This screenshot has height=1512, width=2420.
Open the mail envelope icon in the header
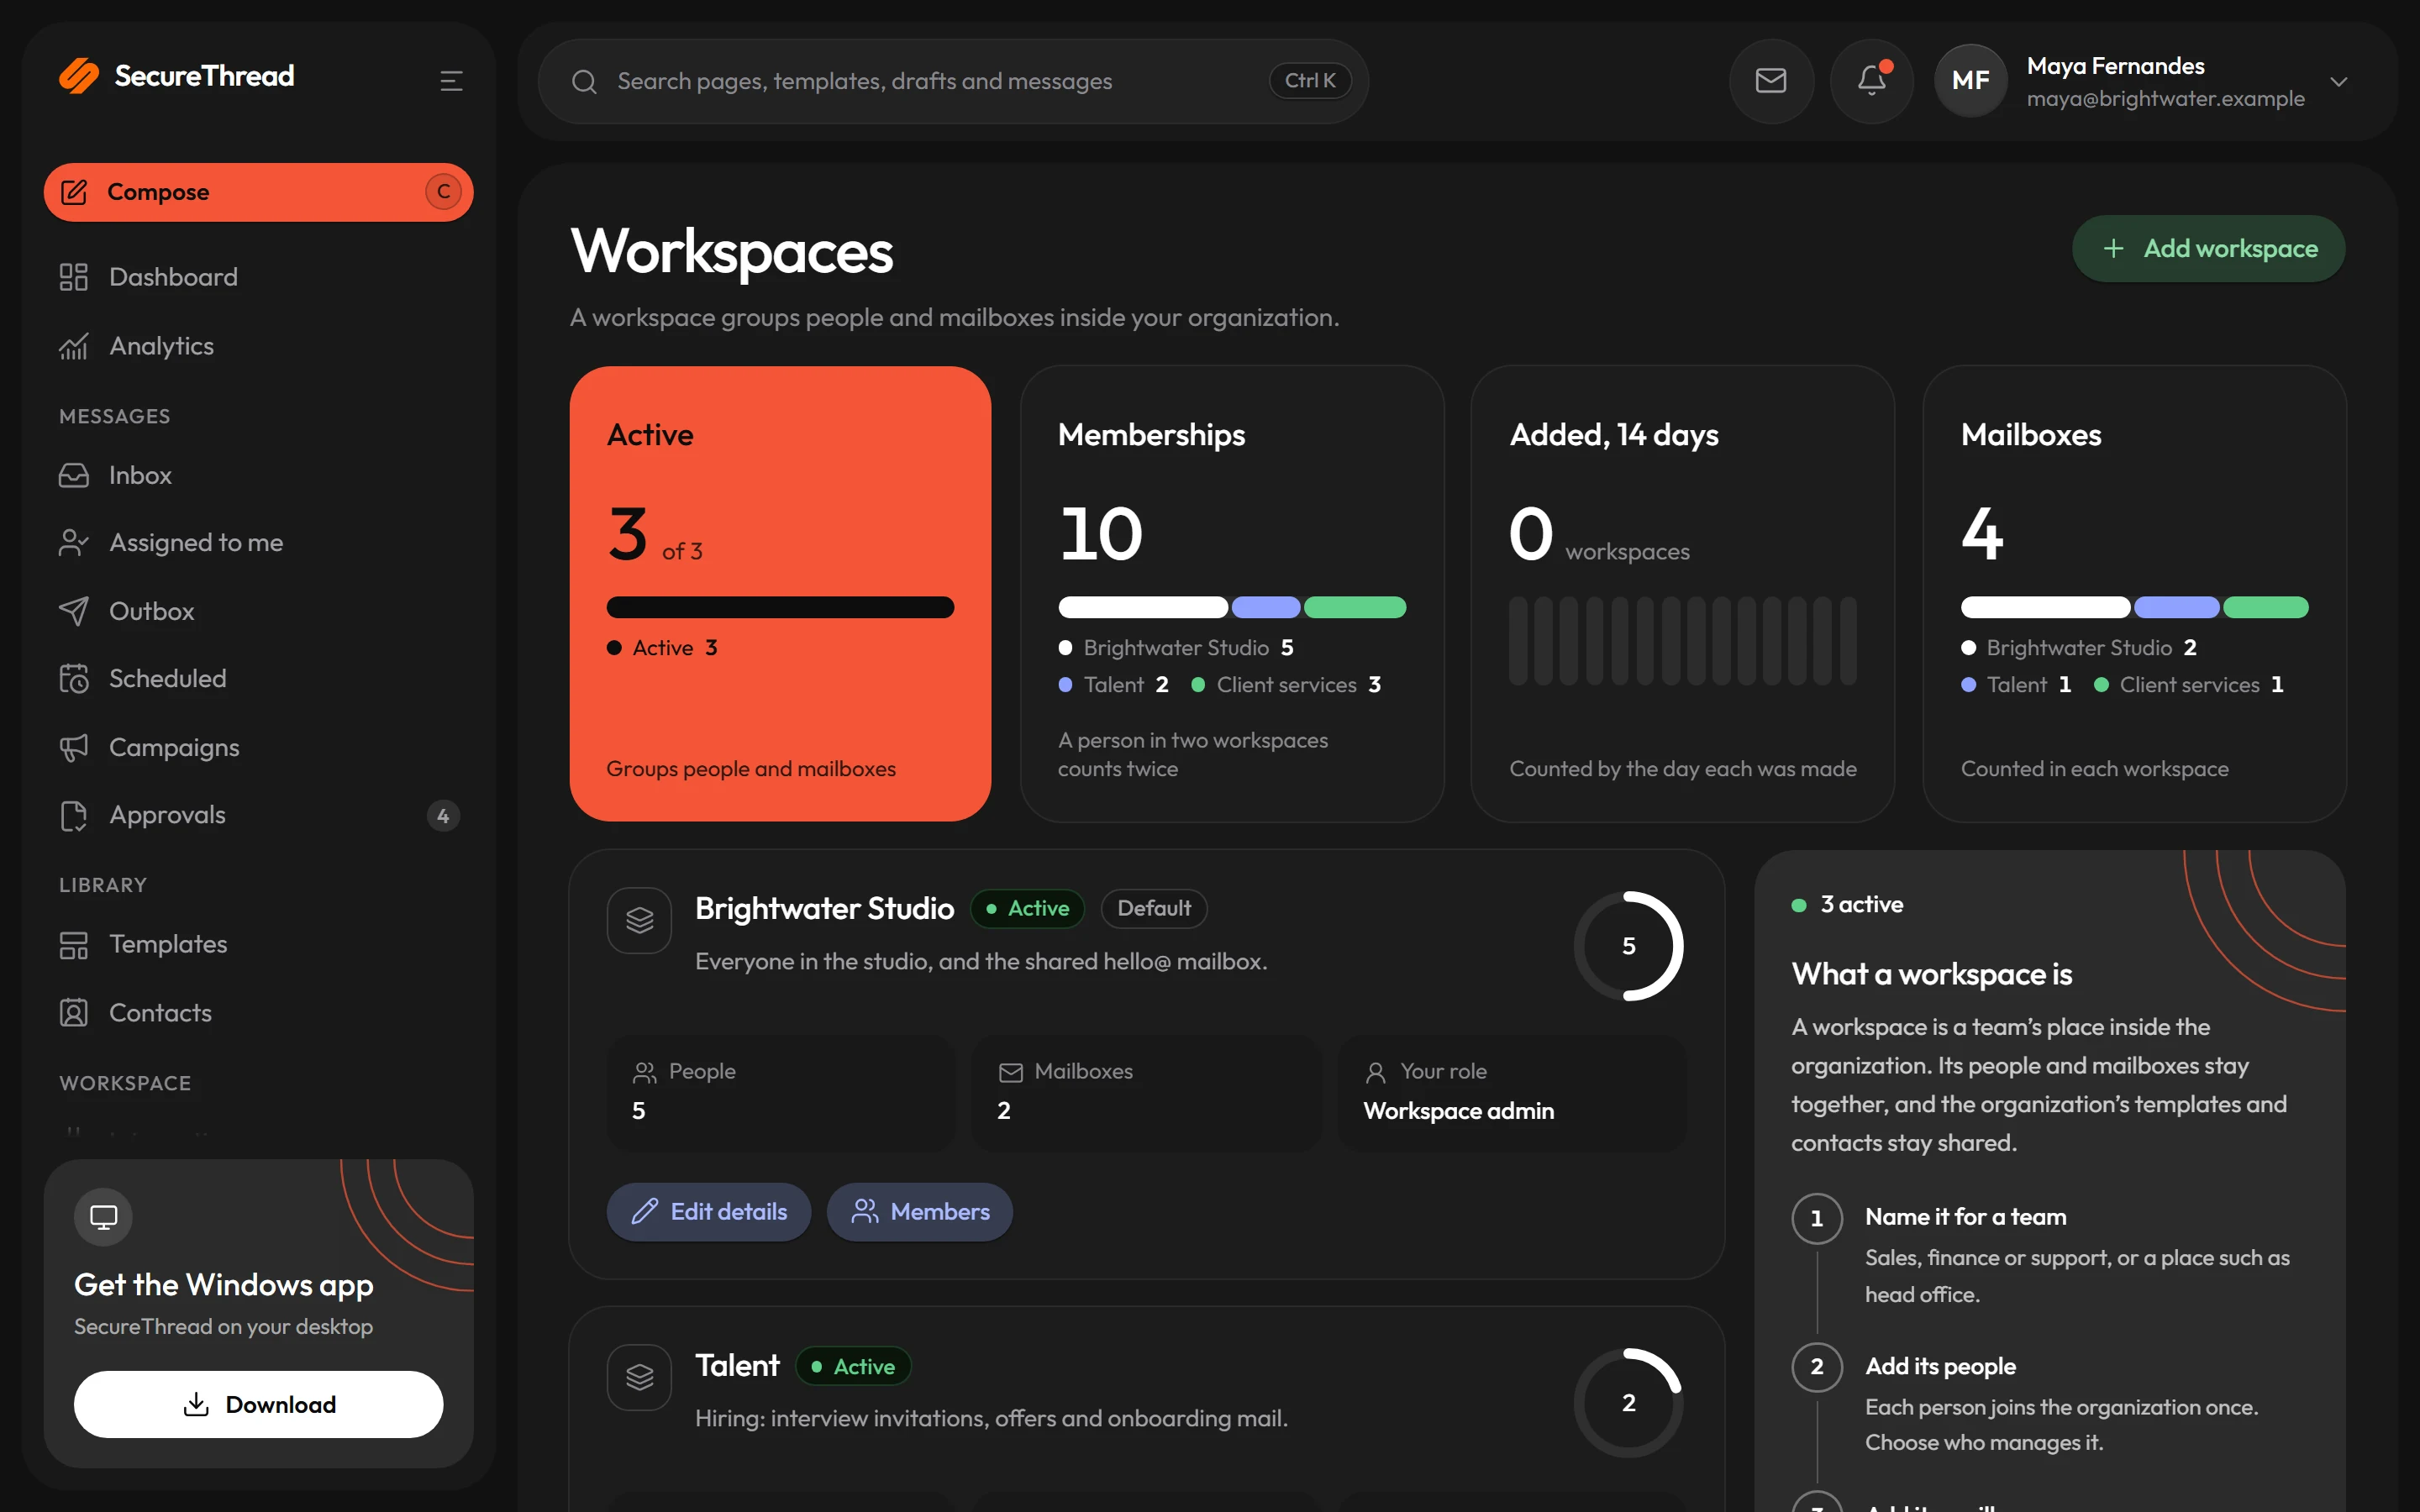click(1771, 81)
